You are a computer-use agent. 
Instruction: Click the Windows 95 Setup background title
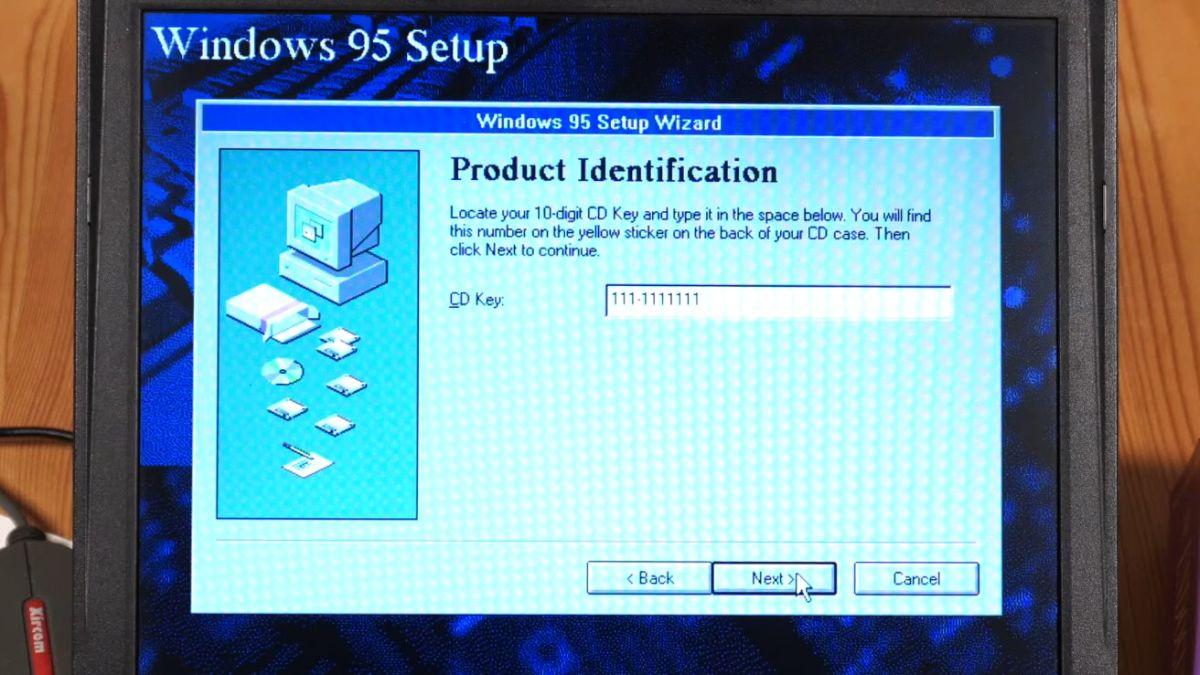coord(330,47)
